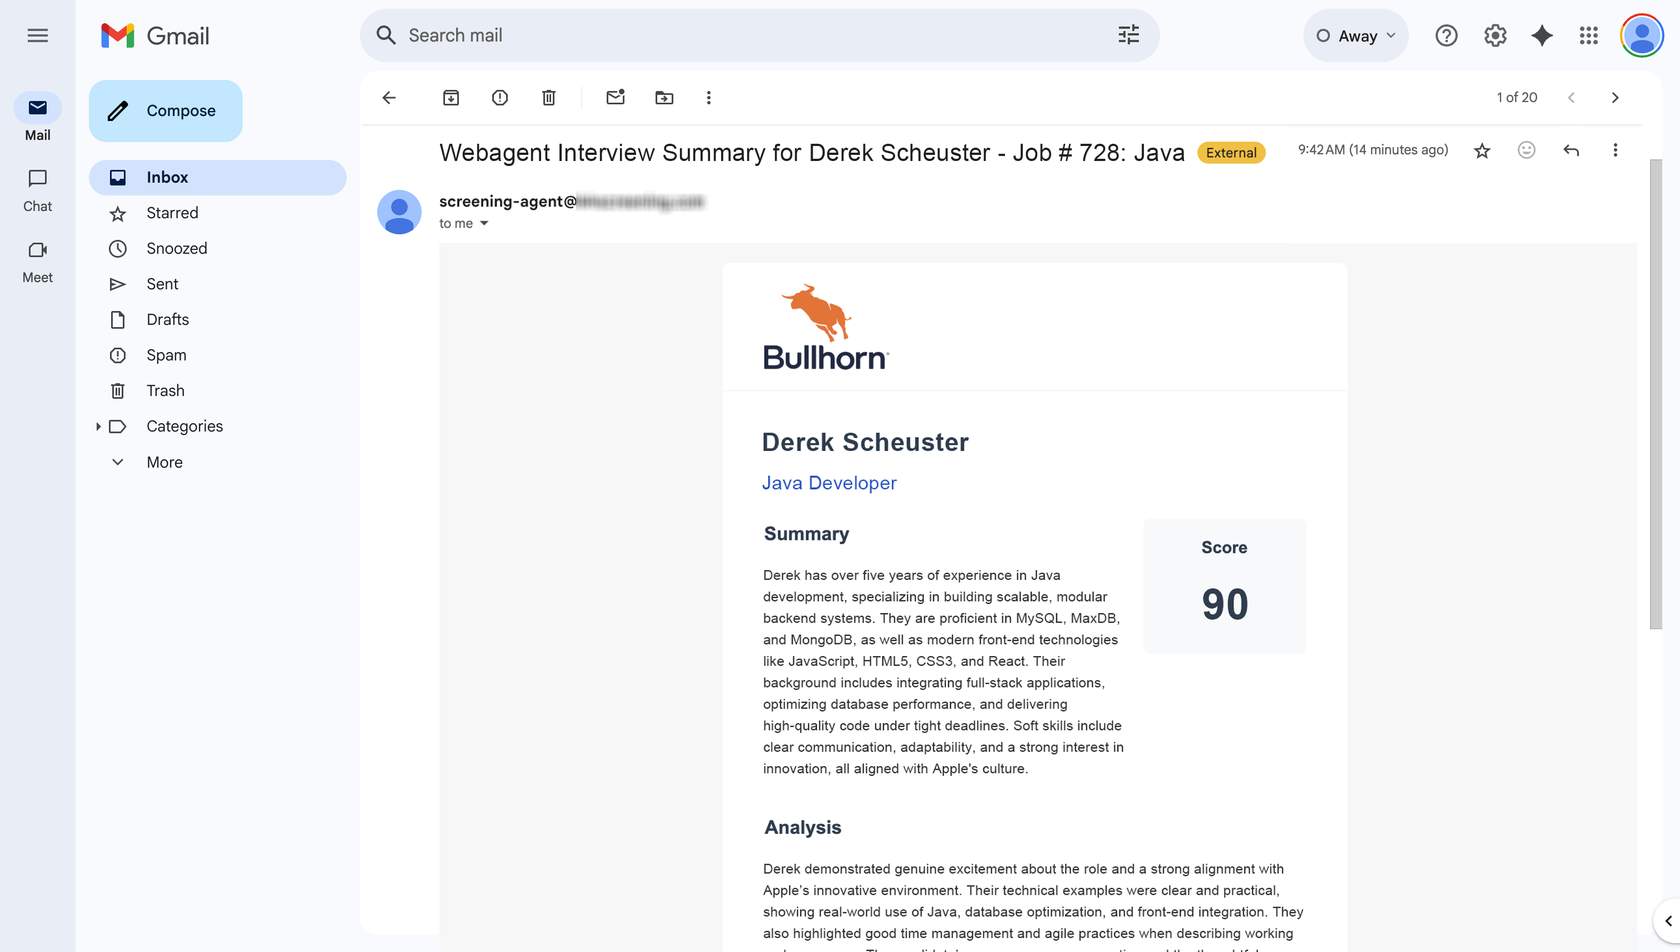Mark the email as unread
The height and width of the screenshot is (952, 1680).
[x=615, y=98]
